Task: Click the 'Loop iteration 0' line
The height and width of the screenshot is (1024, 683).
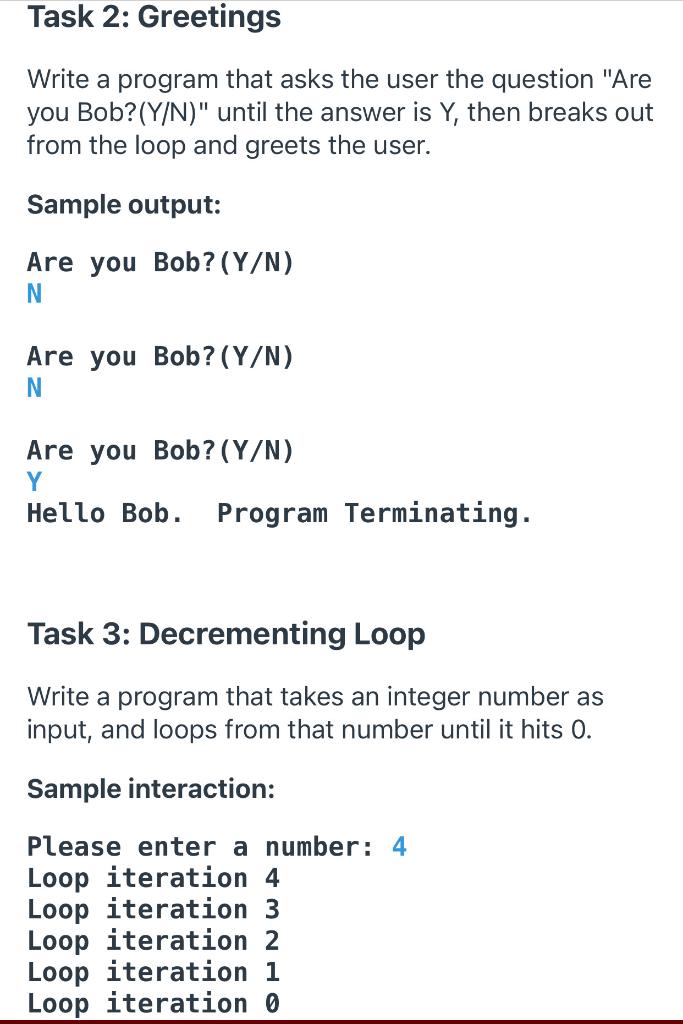Action: 153,1004
